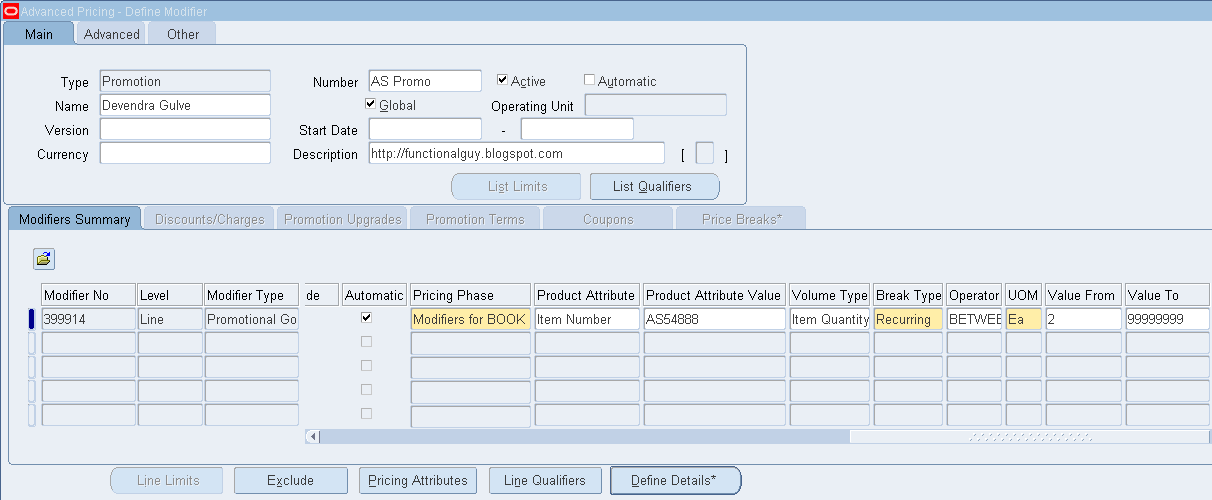Click the empty Version field
Viewport: 1212px width, 500px height.
185,130
